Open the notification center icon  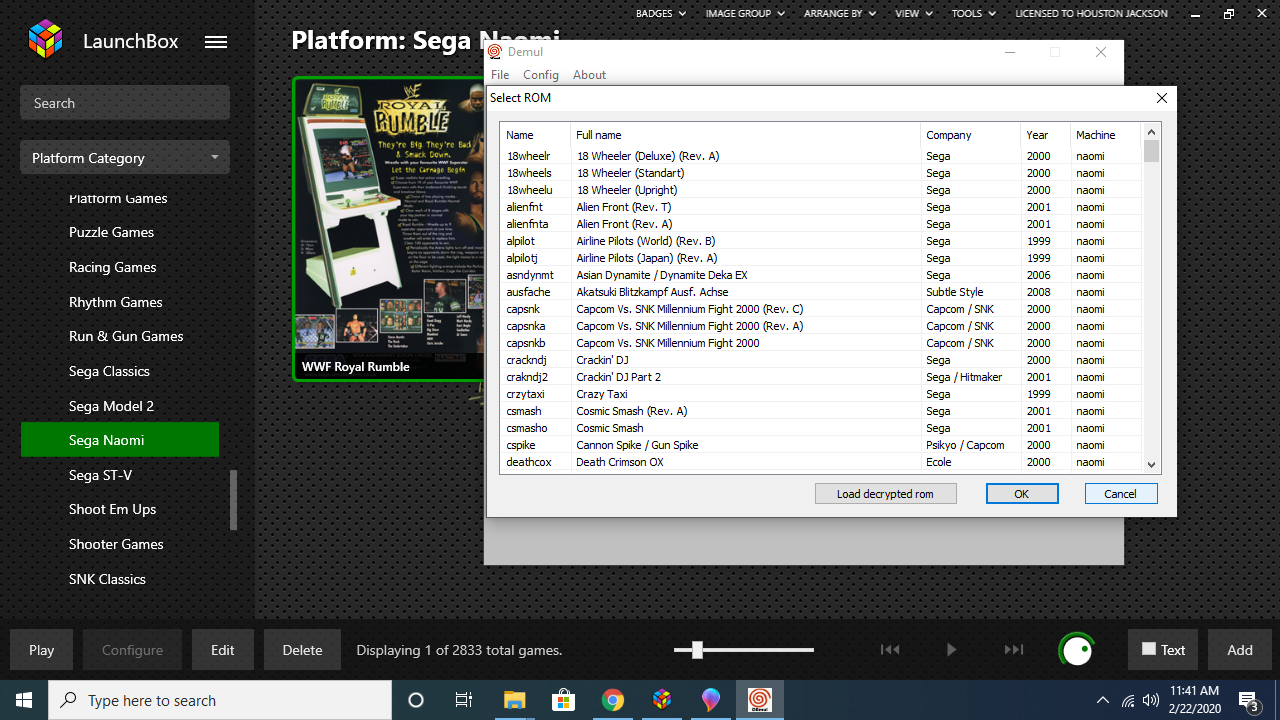click(x=1248, y=700)
